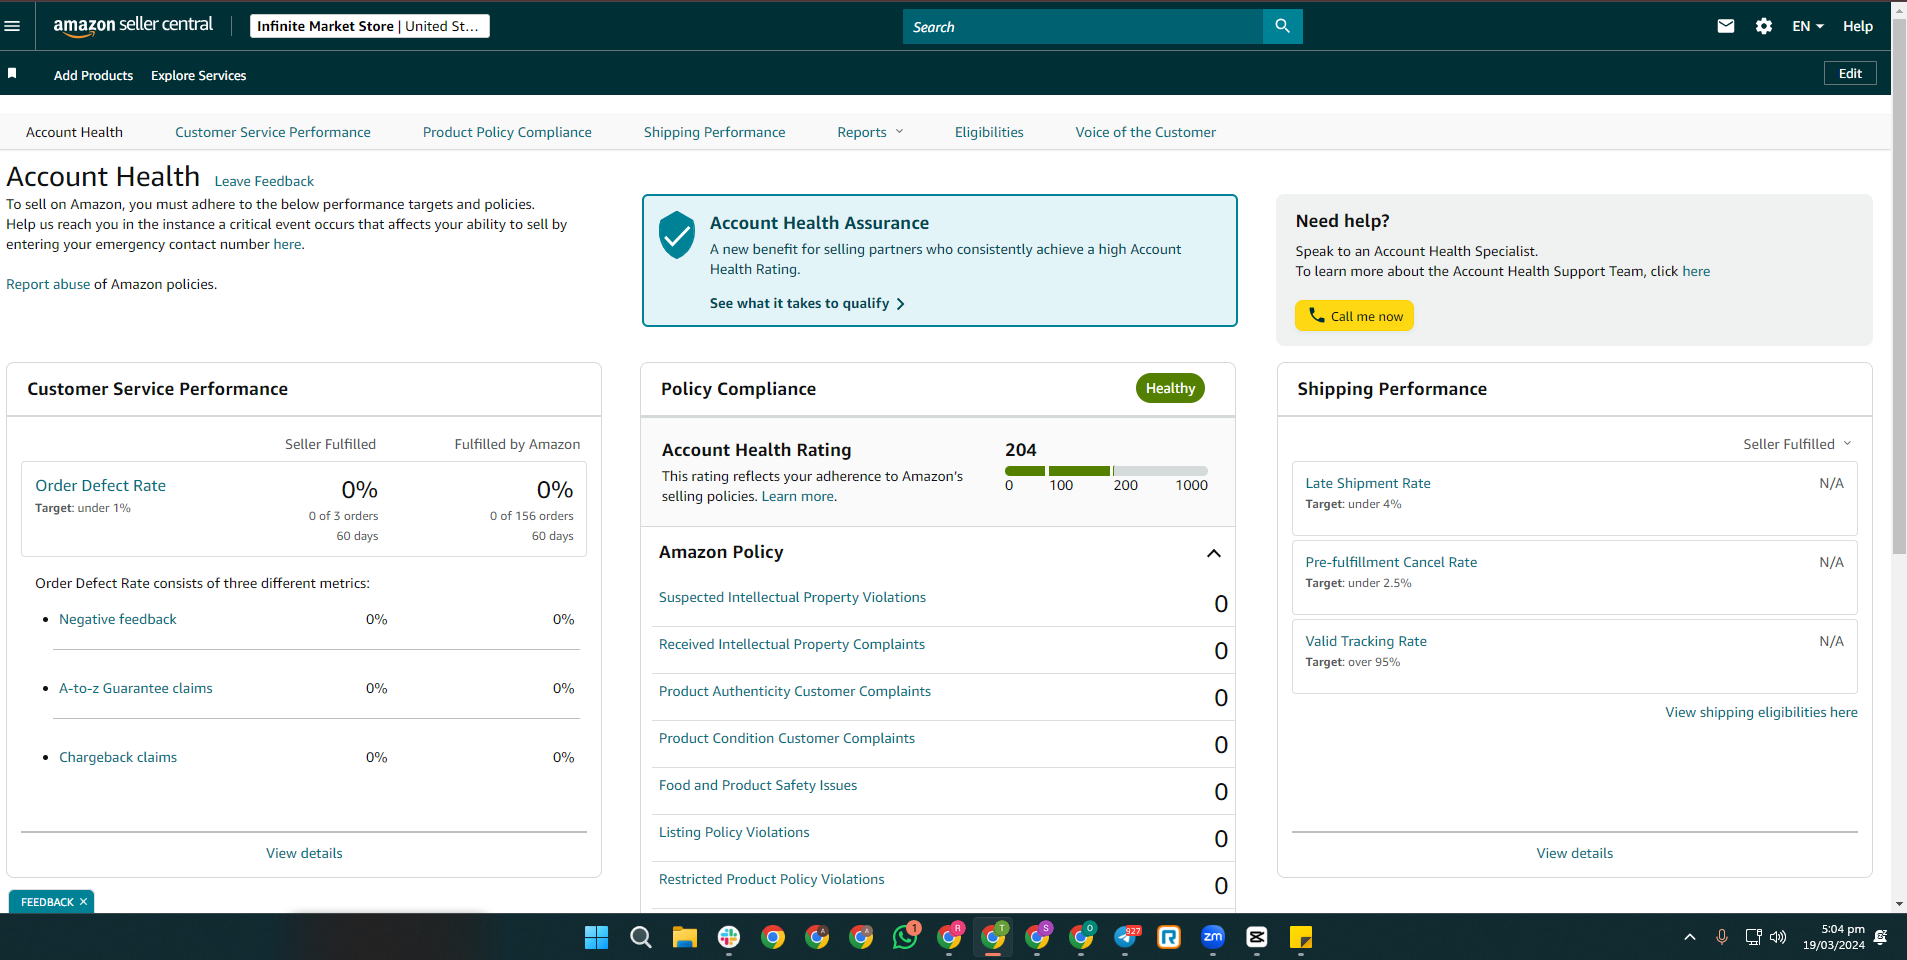
Task: Collapse the Amazon Policy section
Action: pos(1214,553)
